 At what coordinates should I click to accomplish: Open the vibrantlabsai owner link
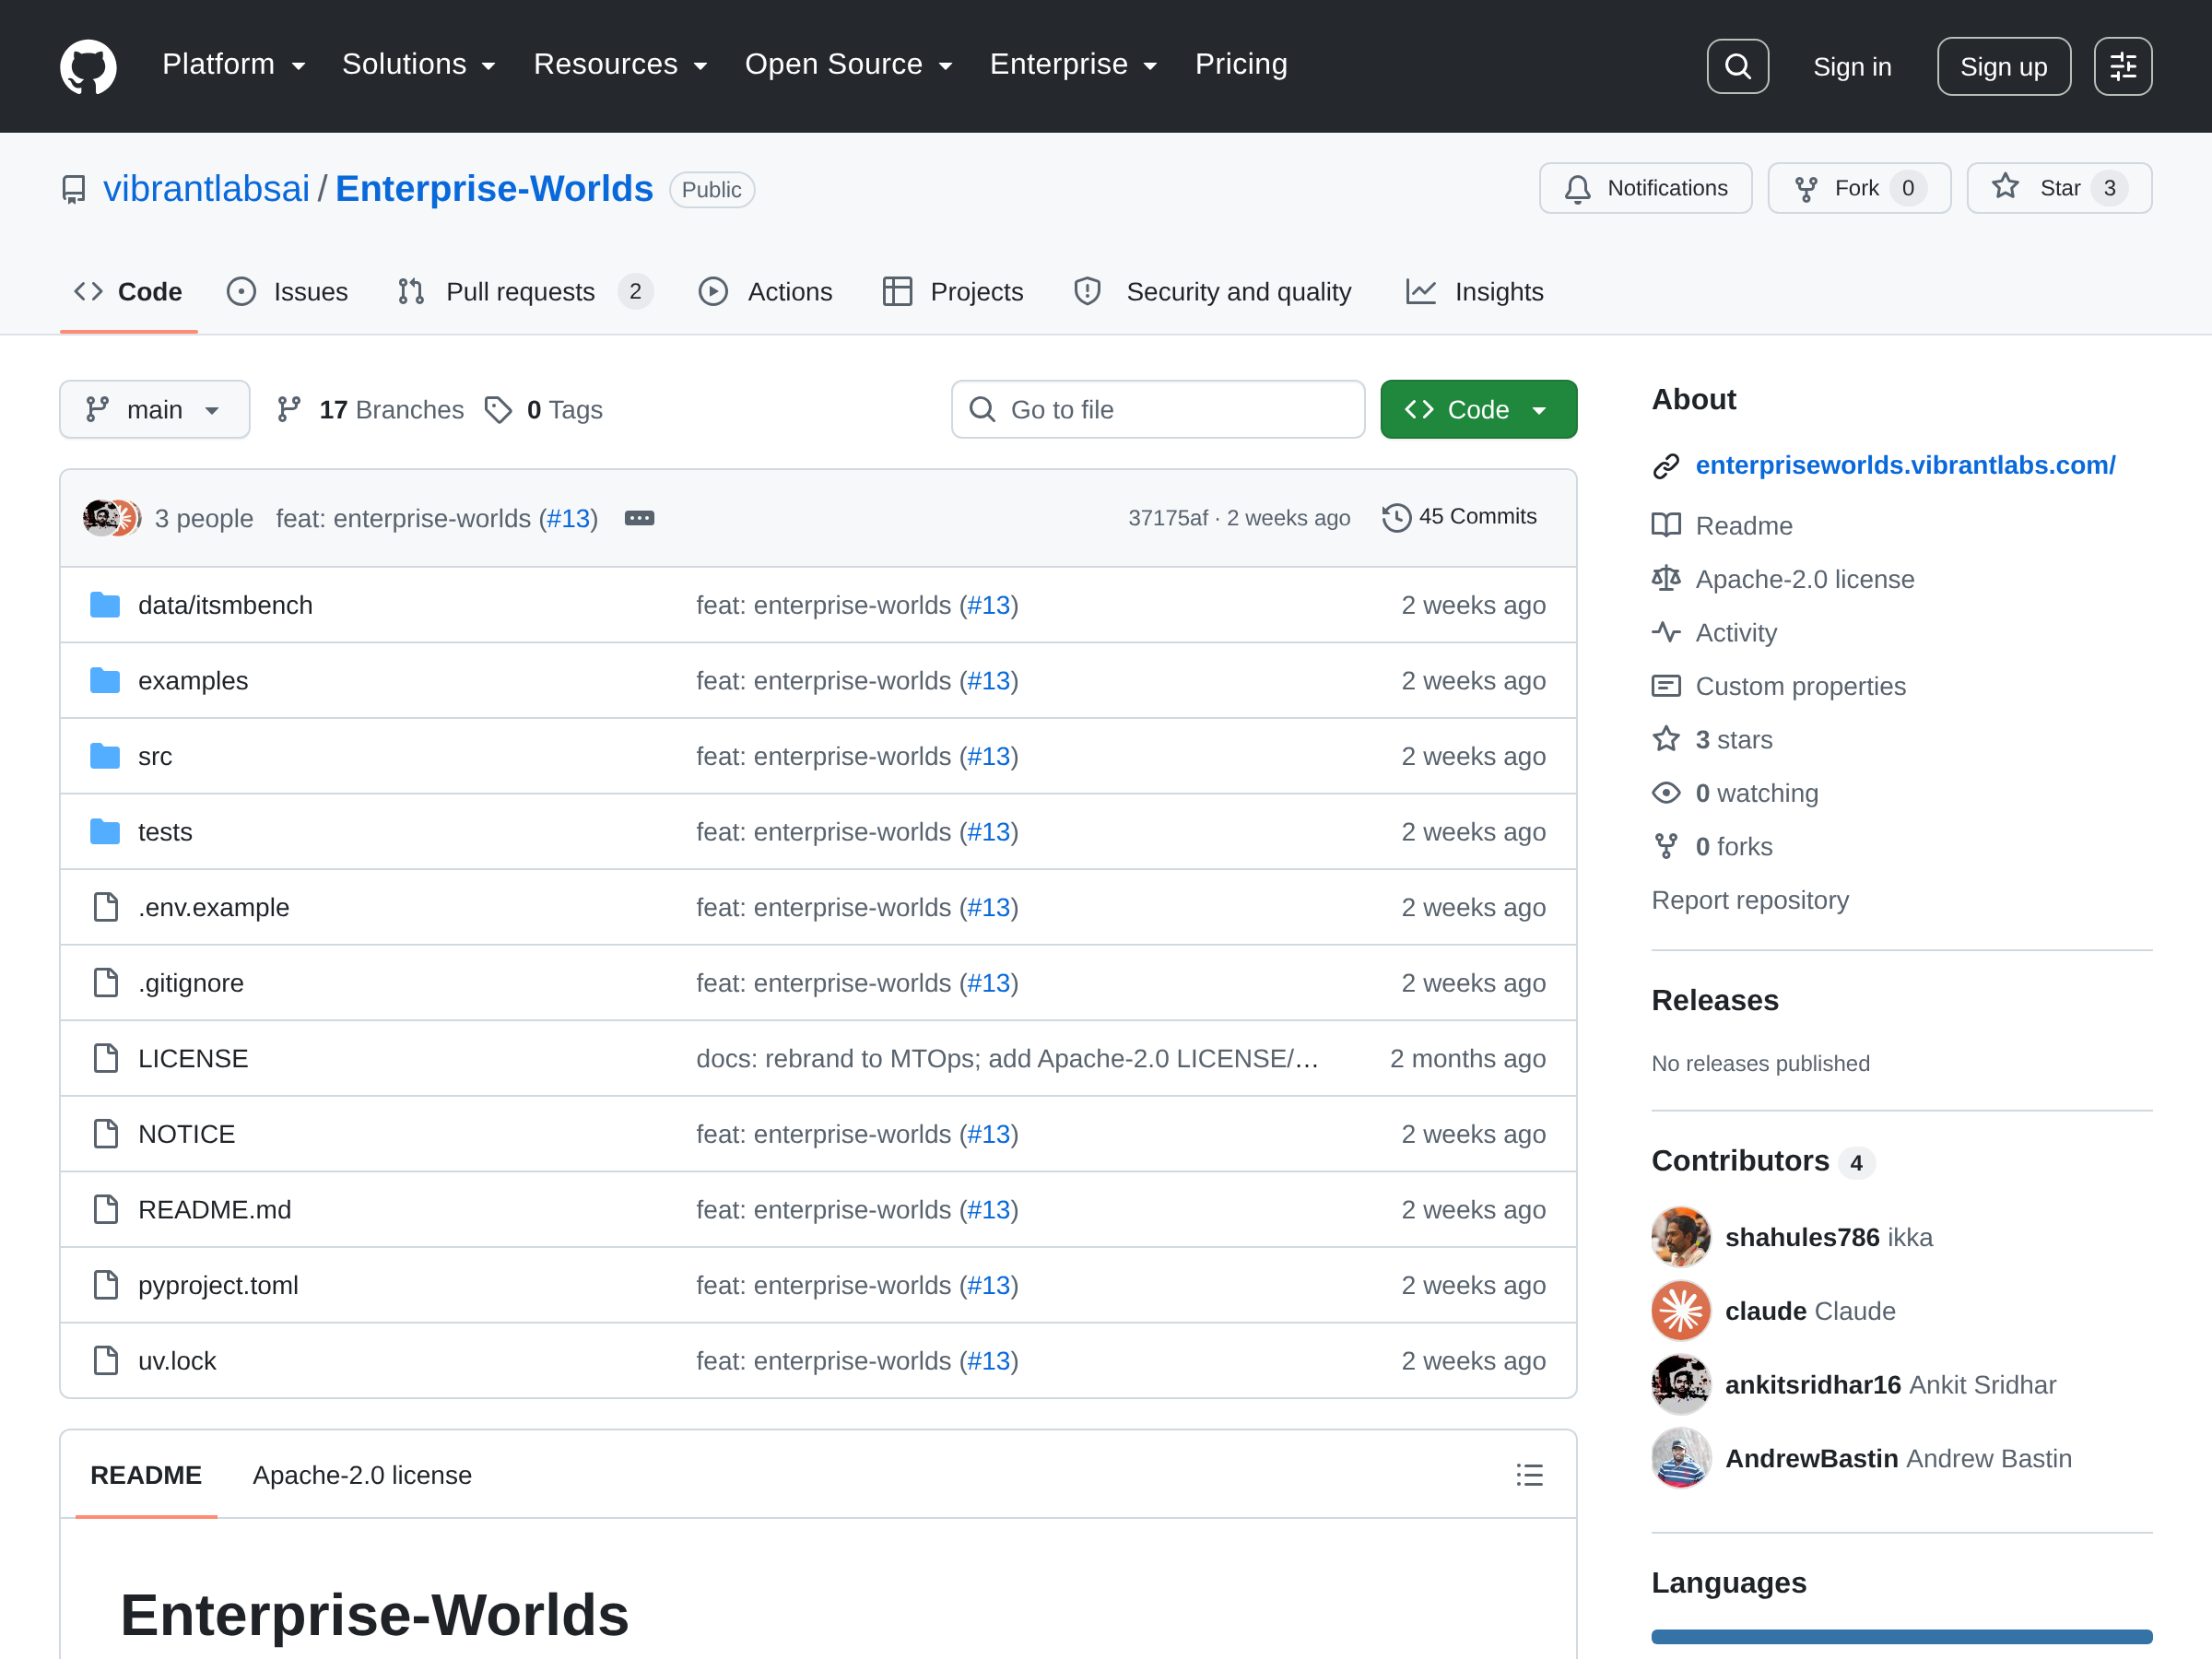(206, 189)
